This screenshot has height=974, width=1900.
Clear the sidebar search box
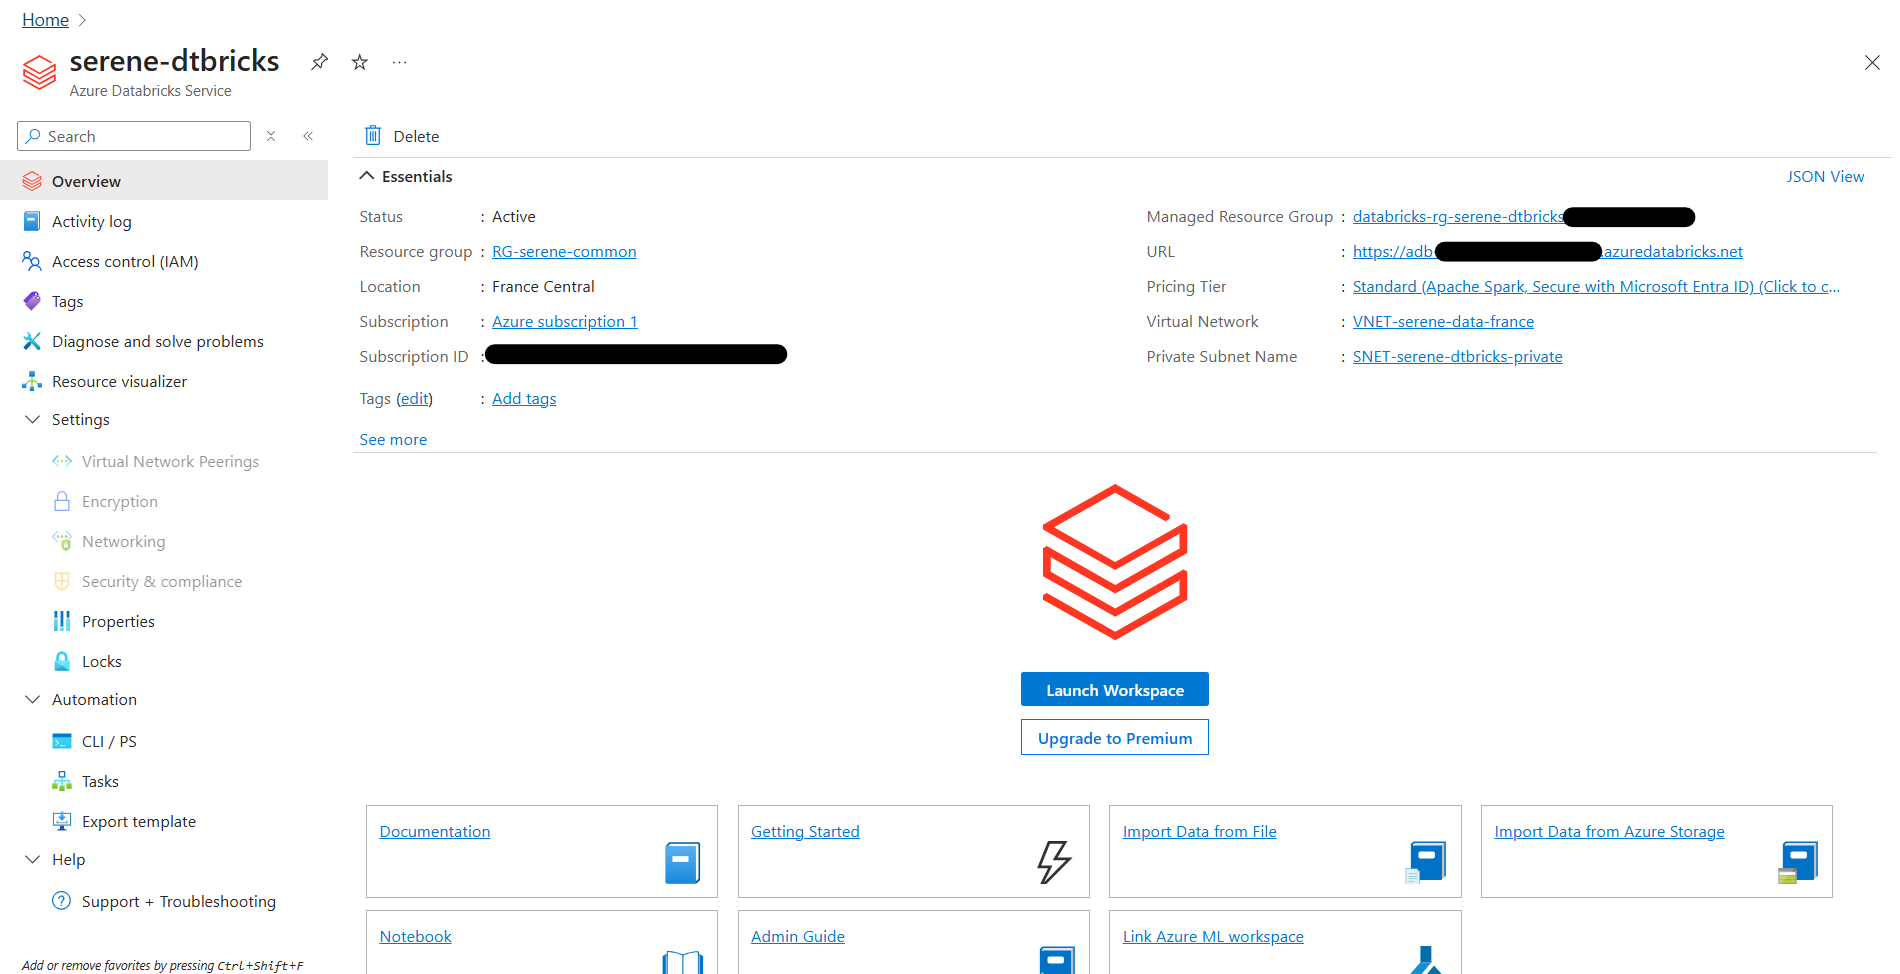[x=271, y=136]
